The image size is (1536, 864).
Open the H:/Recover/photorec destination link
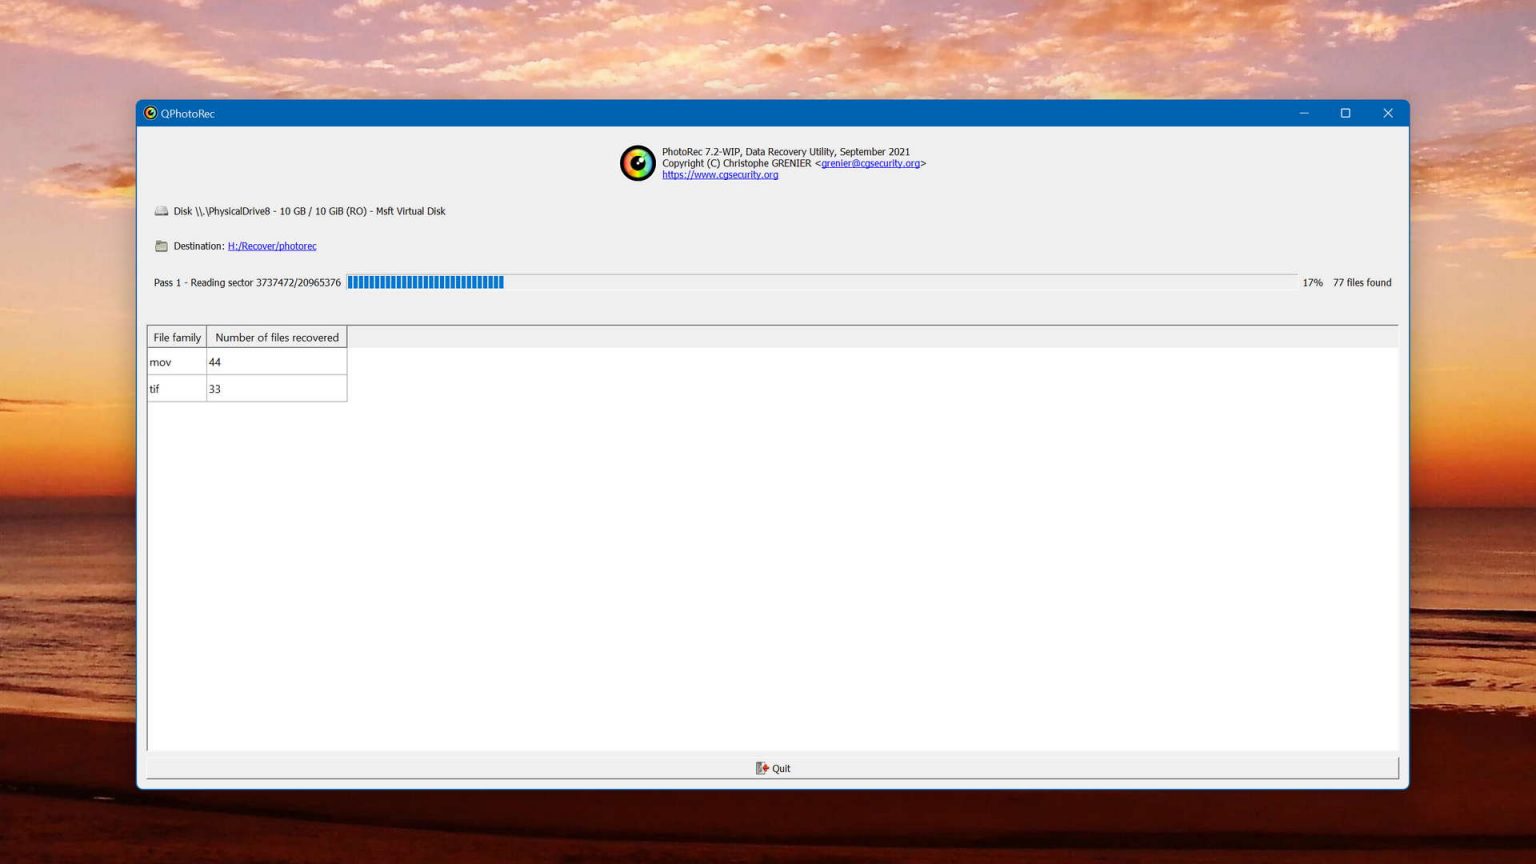pos(271,246)
